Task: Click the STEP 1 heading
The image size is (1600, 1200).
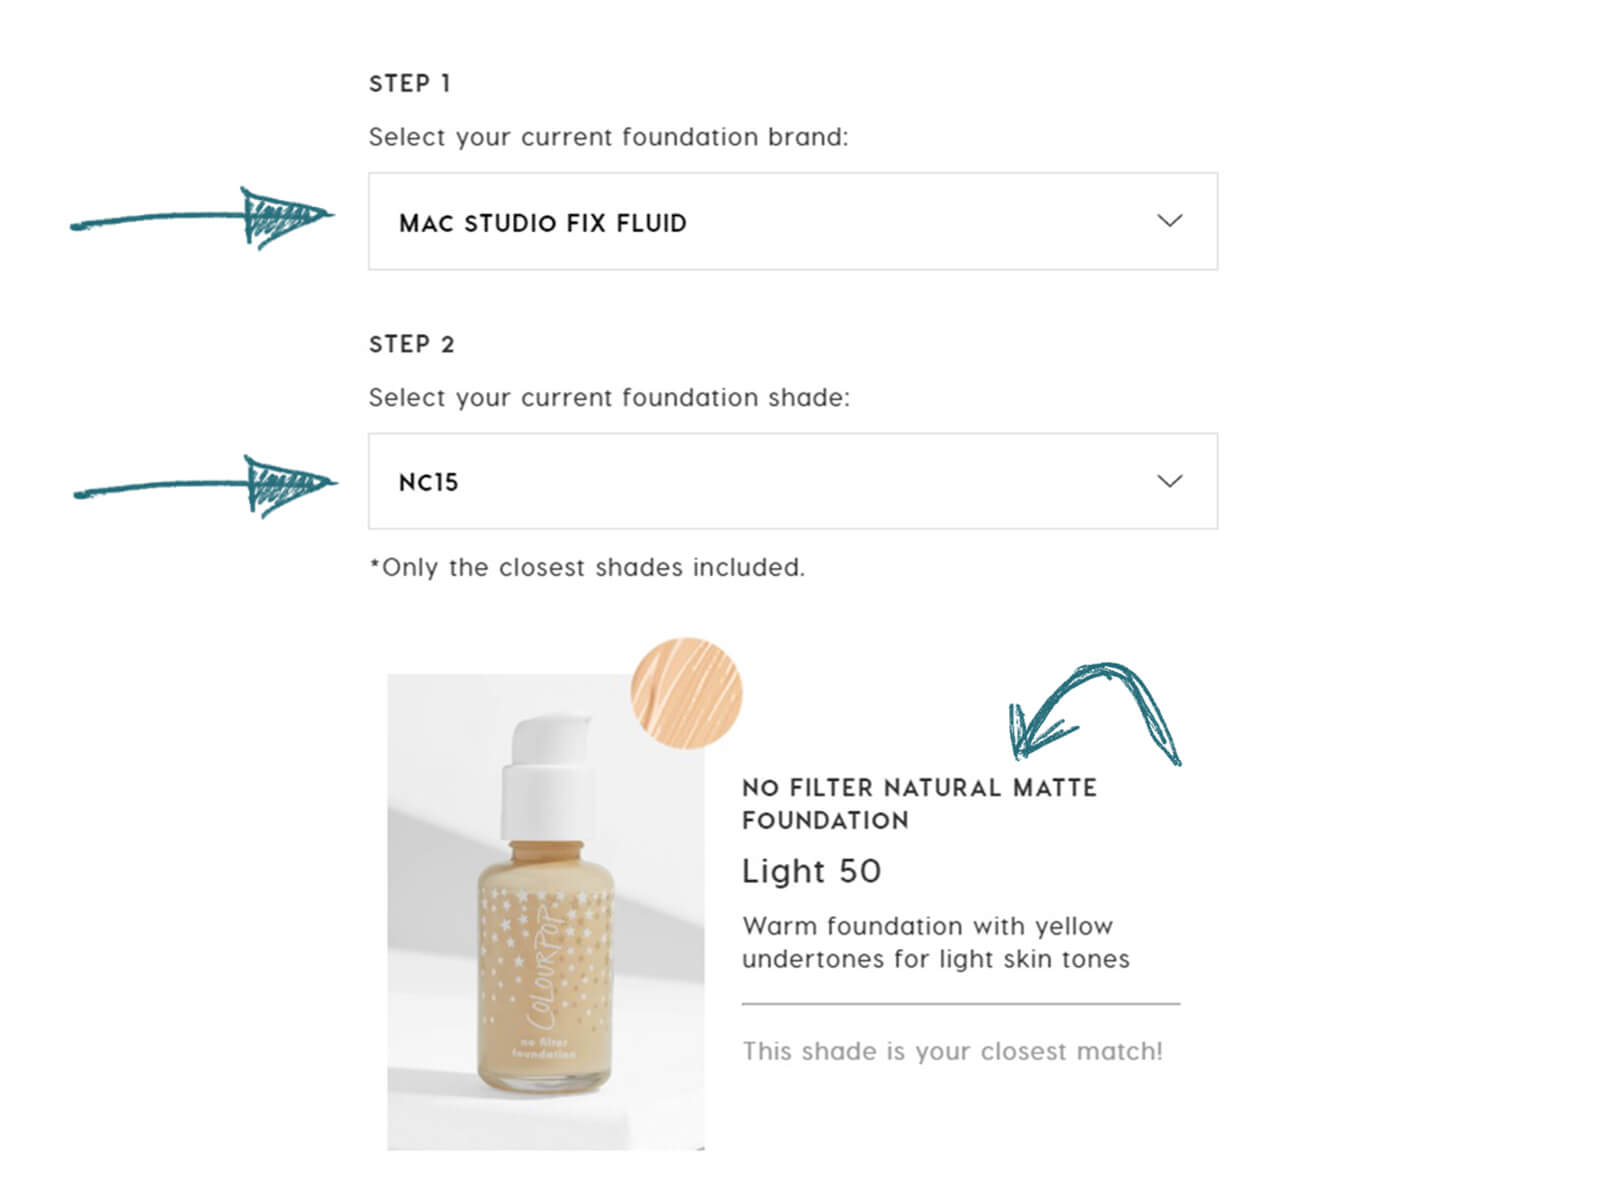Action: pos(410,84)
